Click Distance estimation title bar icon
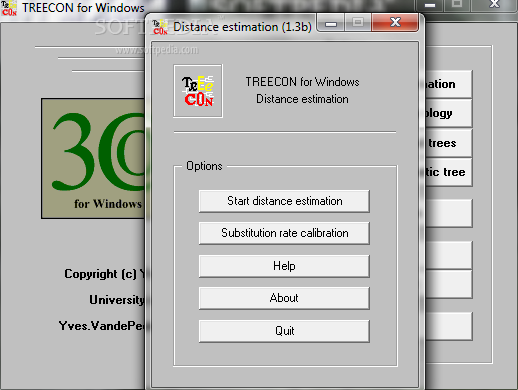 coord(160,27)
